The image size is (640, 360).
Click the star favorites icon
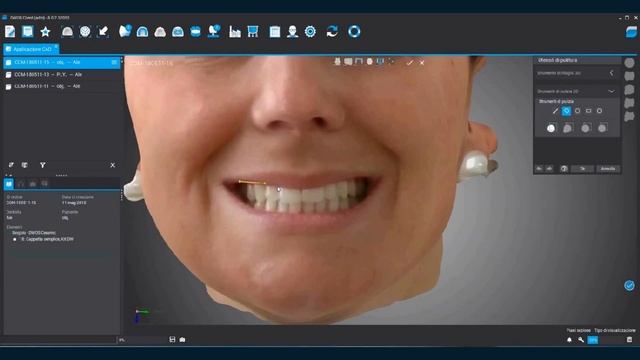(x=45, y=31)
